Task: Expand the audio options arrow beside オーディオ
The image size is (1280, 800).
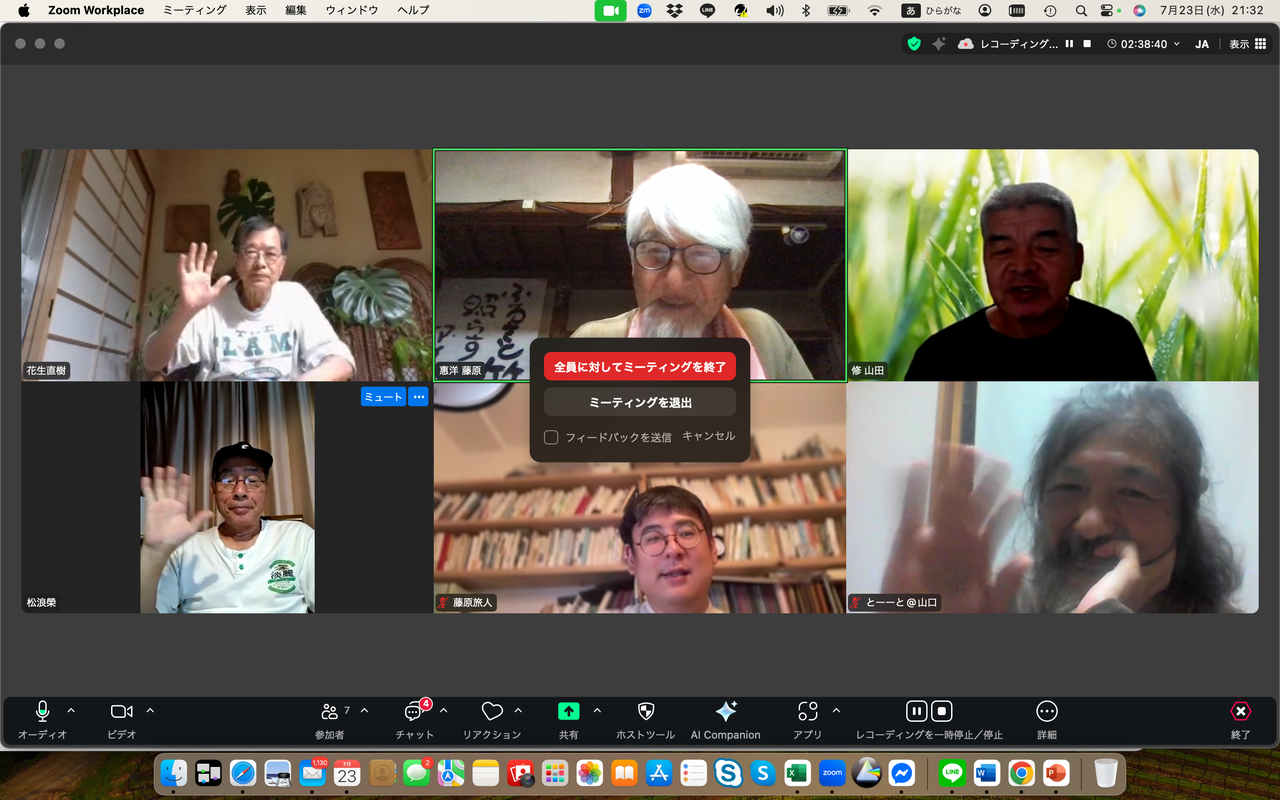Action: click(71, 711)
